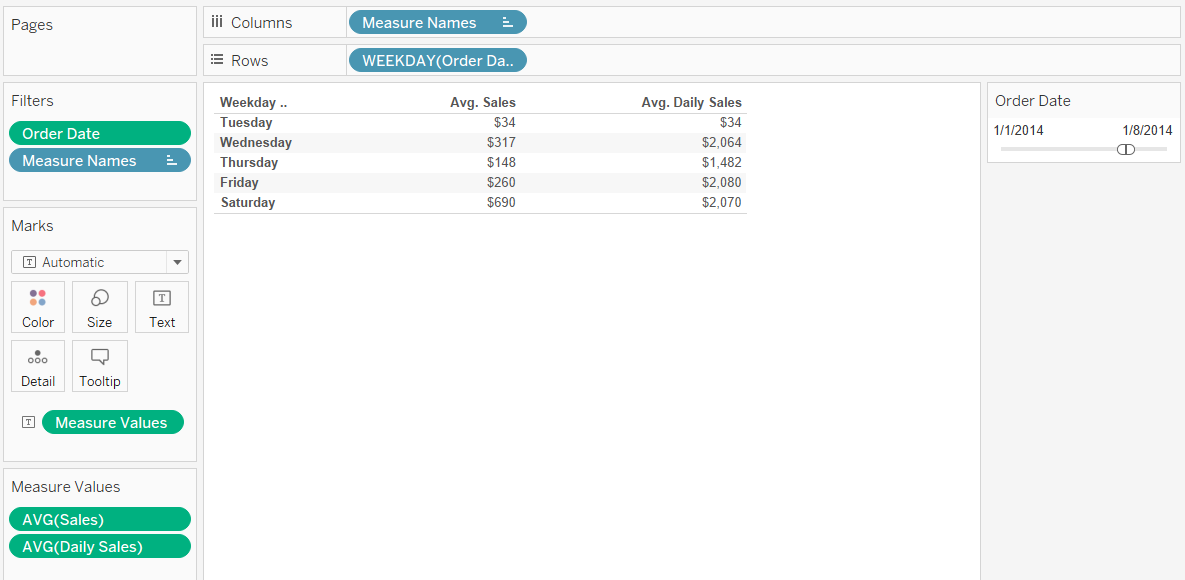Click the Weekday column header
1185x580 pixels.
click(x=253, y=102)
